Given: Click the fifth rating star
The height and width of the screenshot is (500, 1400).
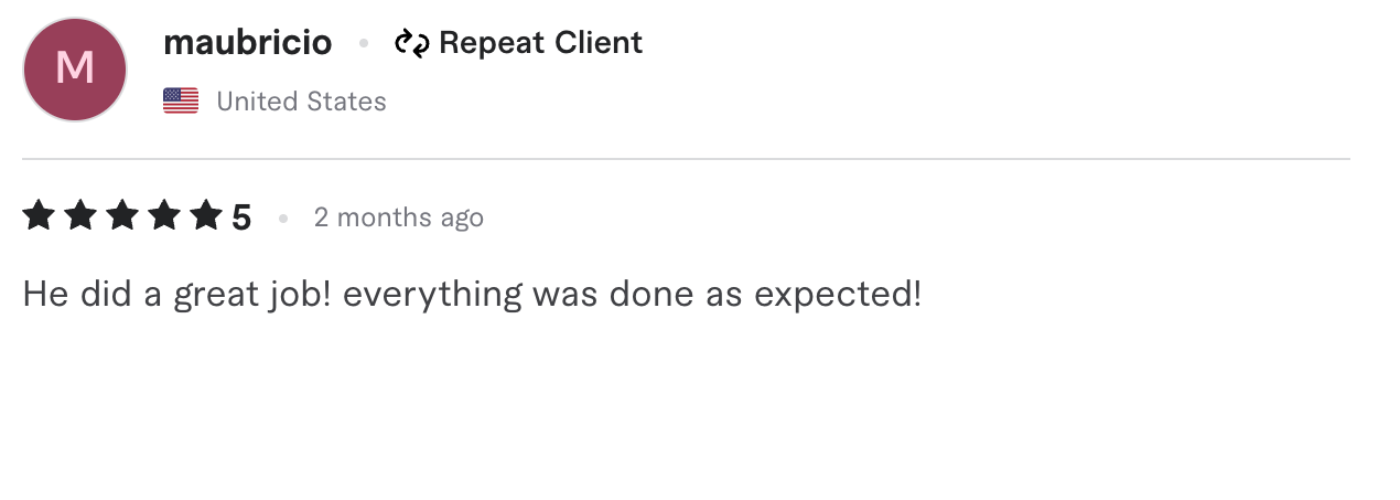Looking at the screenshot, I should [x=207, y=216].
